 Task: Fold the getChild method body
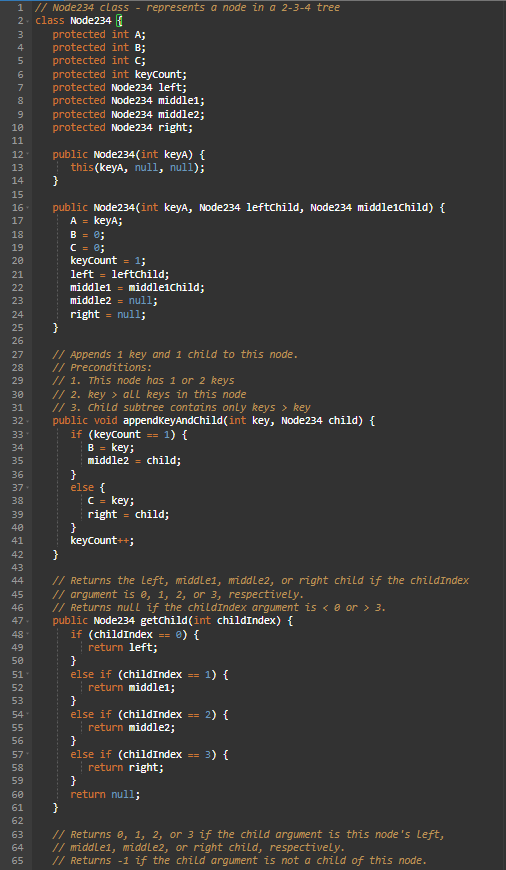coord(27,620)
